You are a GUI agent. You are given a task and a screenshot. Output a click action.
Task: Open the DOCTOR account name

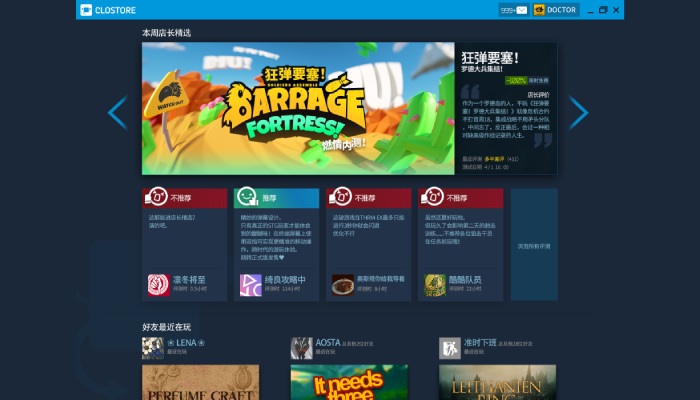(562, 10)
